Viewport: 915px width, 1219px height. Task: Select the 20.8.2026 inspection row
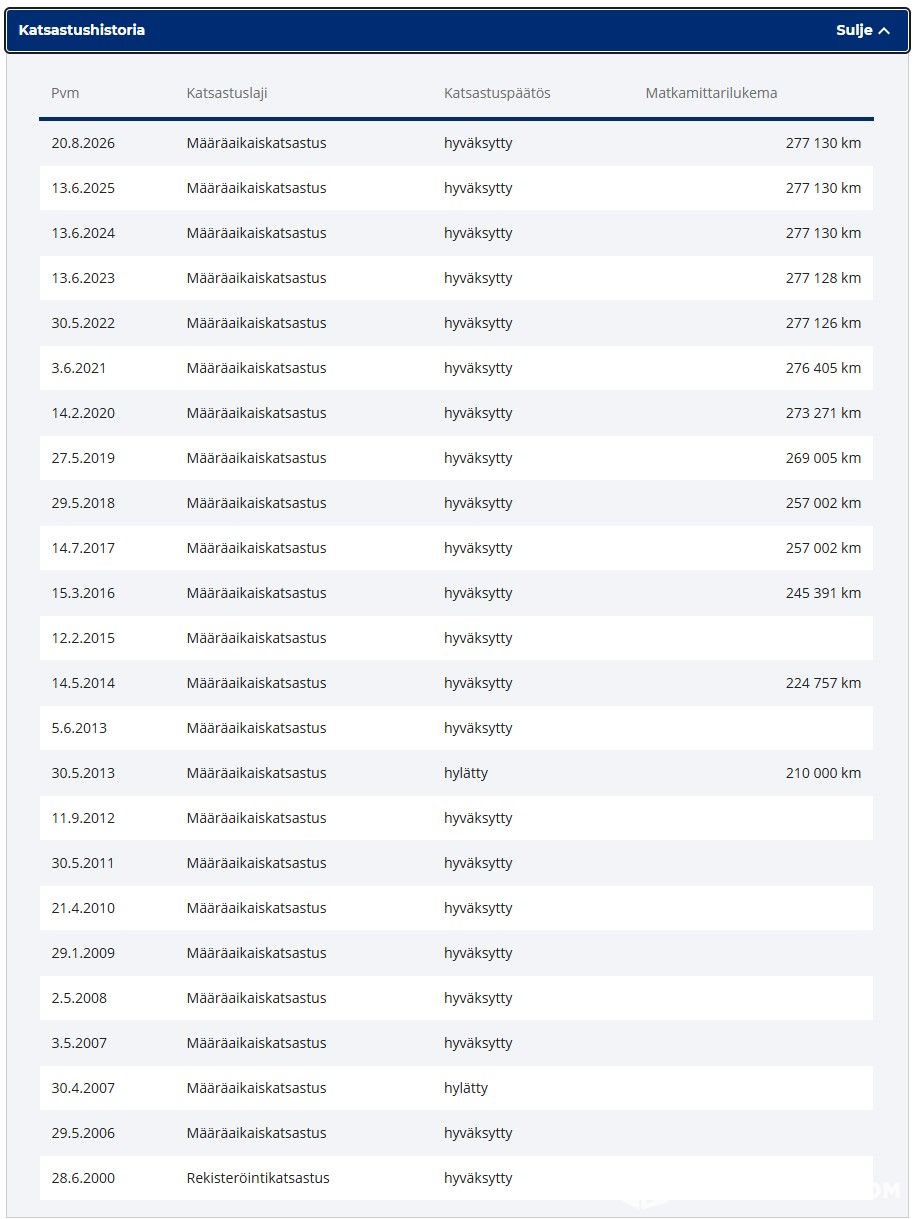coord(456,143)
